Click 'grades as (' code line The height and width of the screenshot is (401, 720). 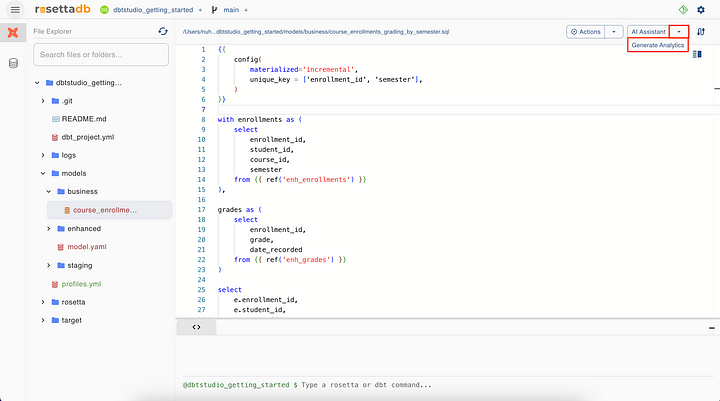point(240,209)
